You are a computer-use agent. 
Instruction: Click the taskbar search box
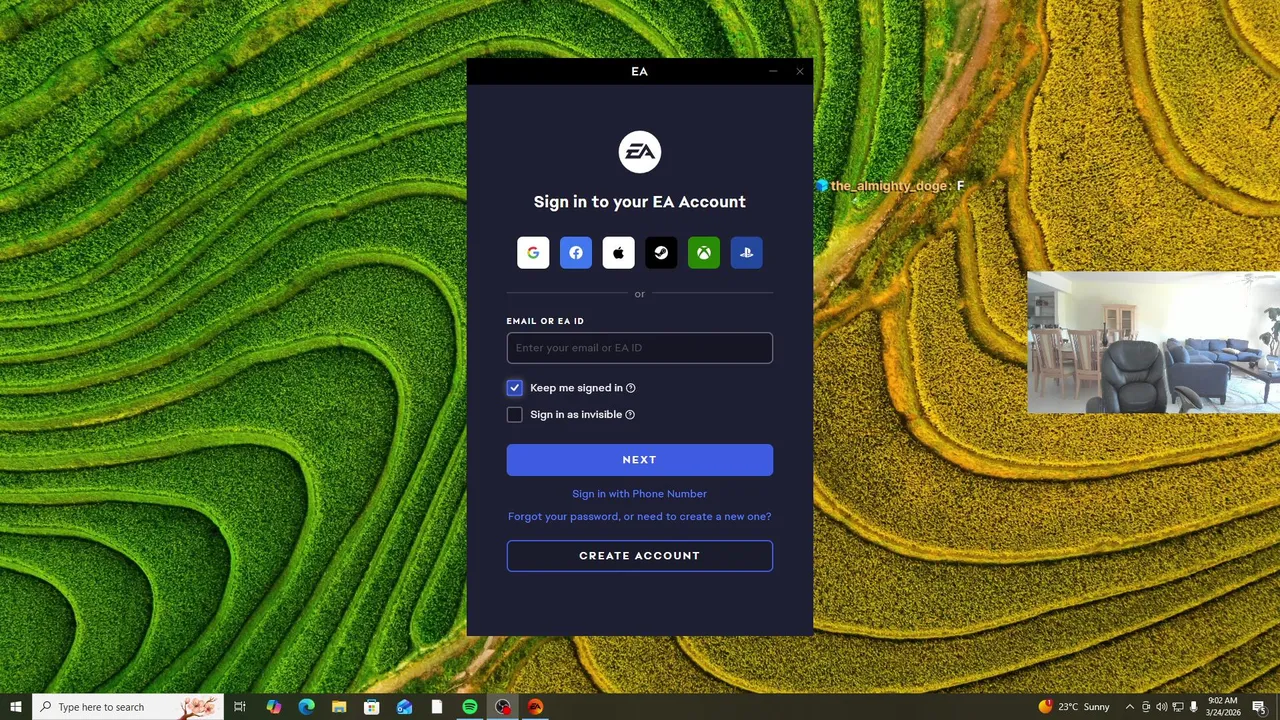tap(126, 707)
